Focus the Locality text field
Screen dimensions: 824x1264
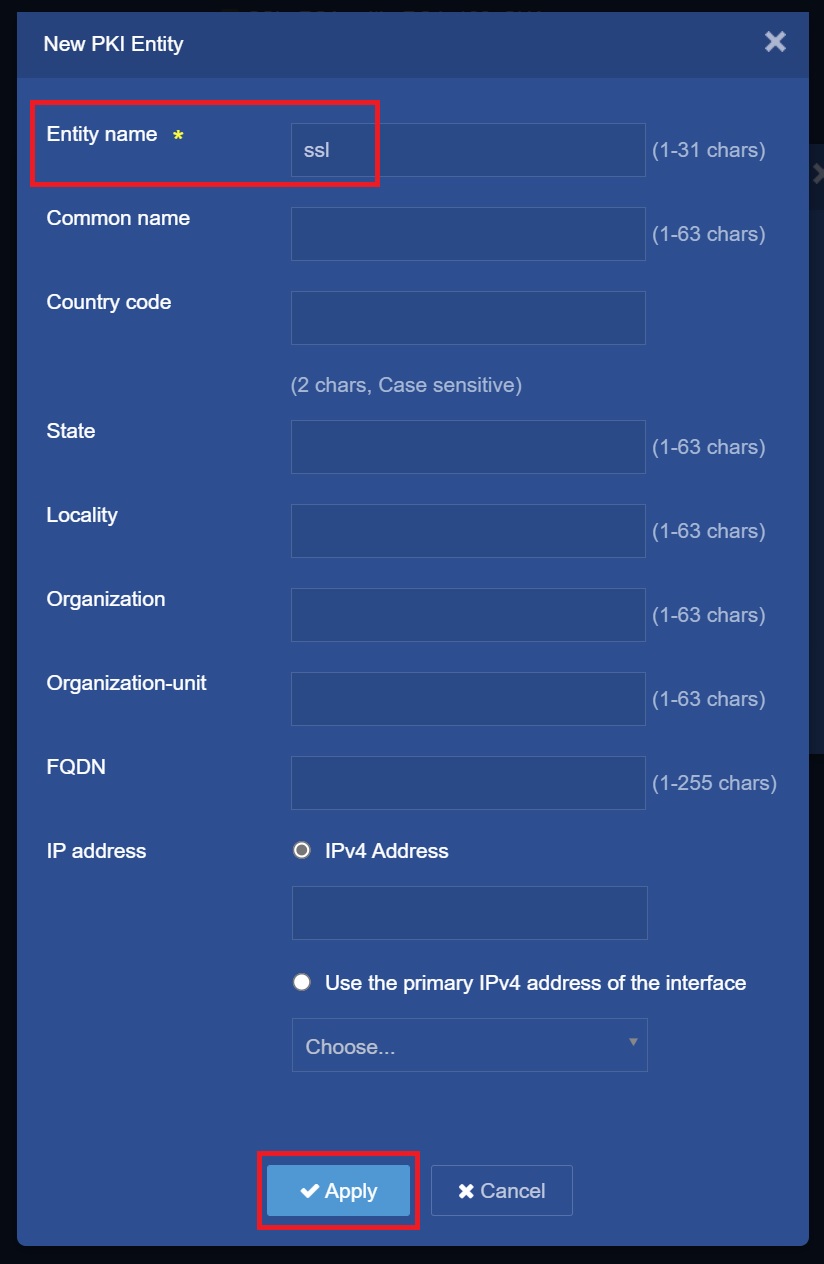point(468,531)
